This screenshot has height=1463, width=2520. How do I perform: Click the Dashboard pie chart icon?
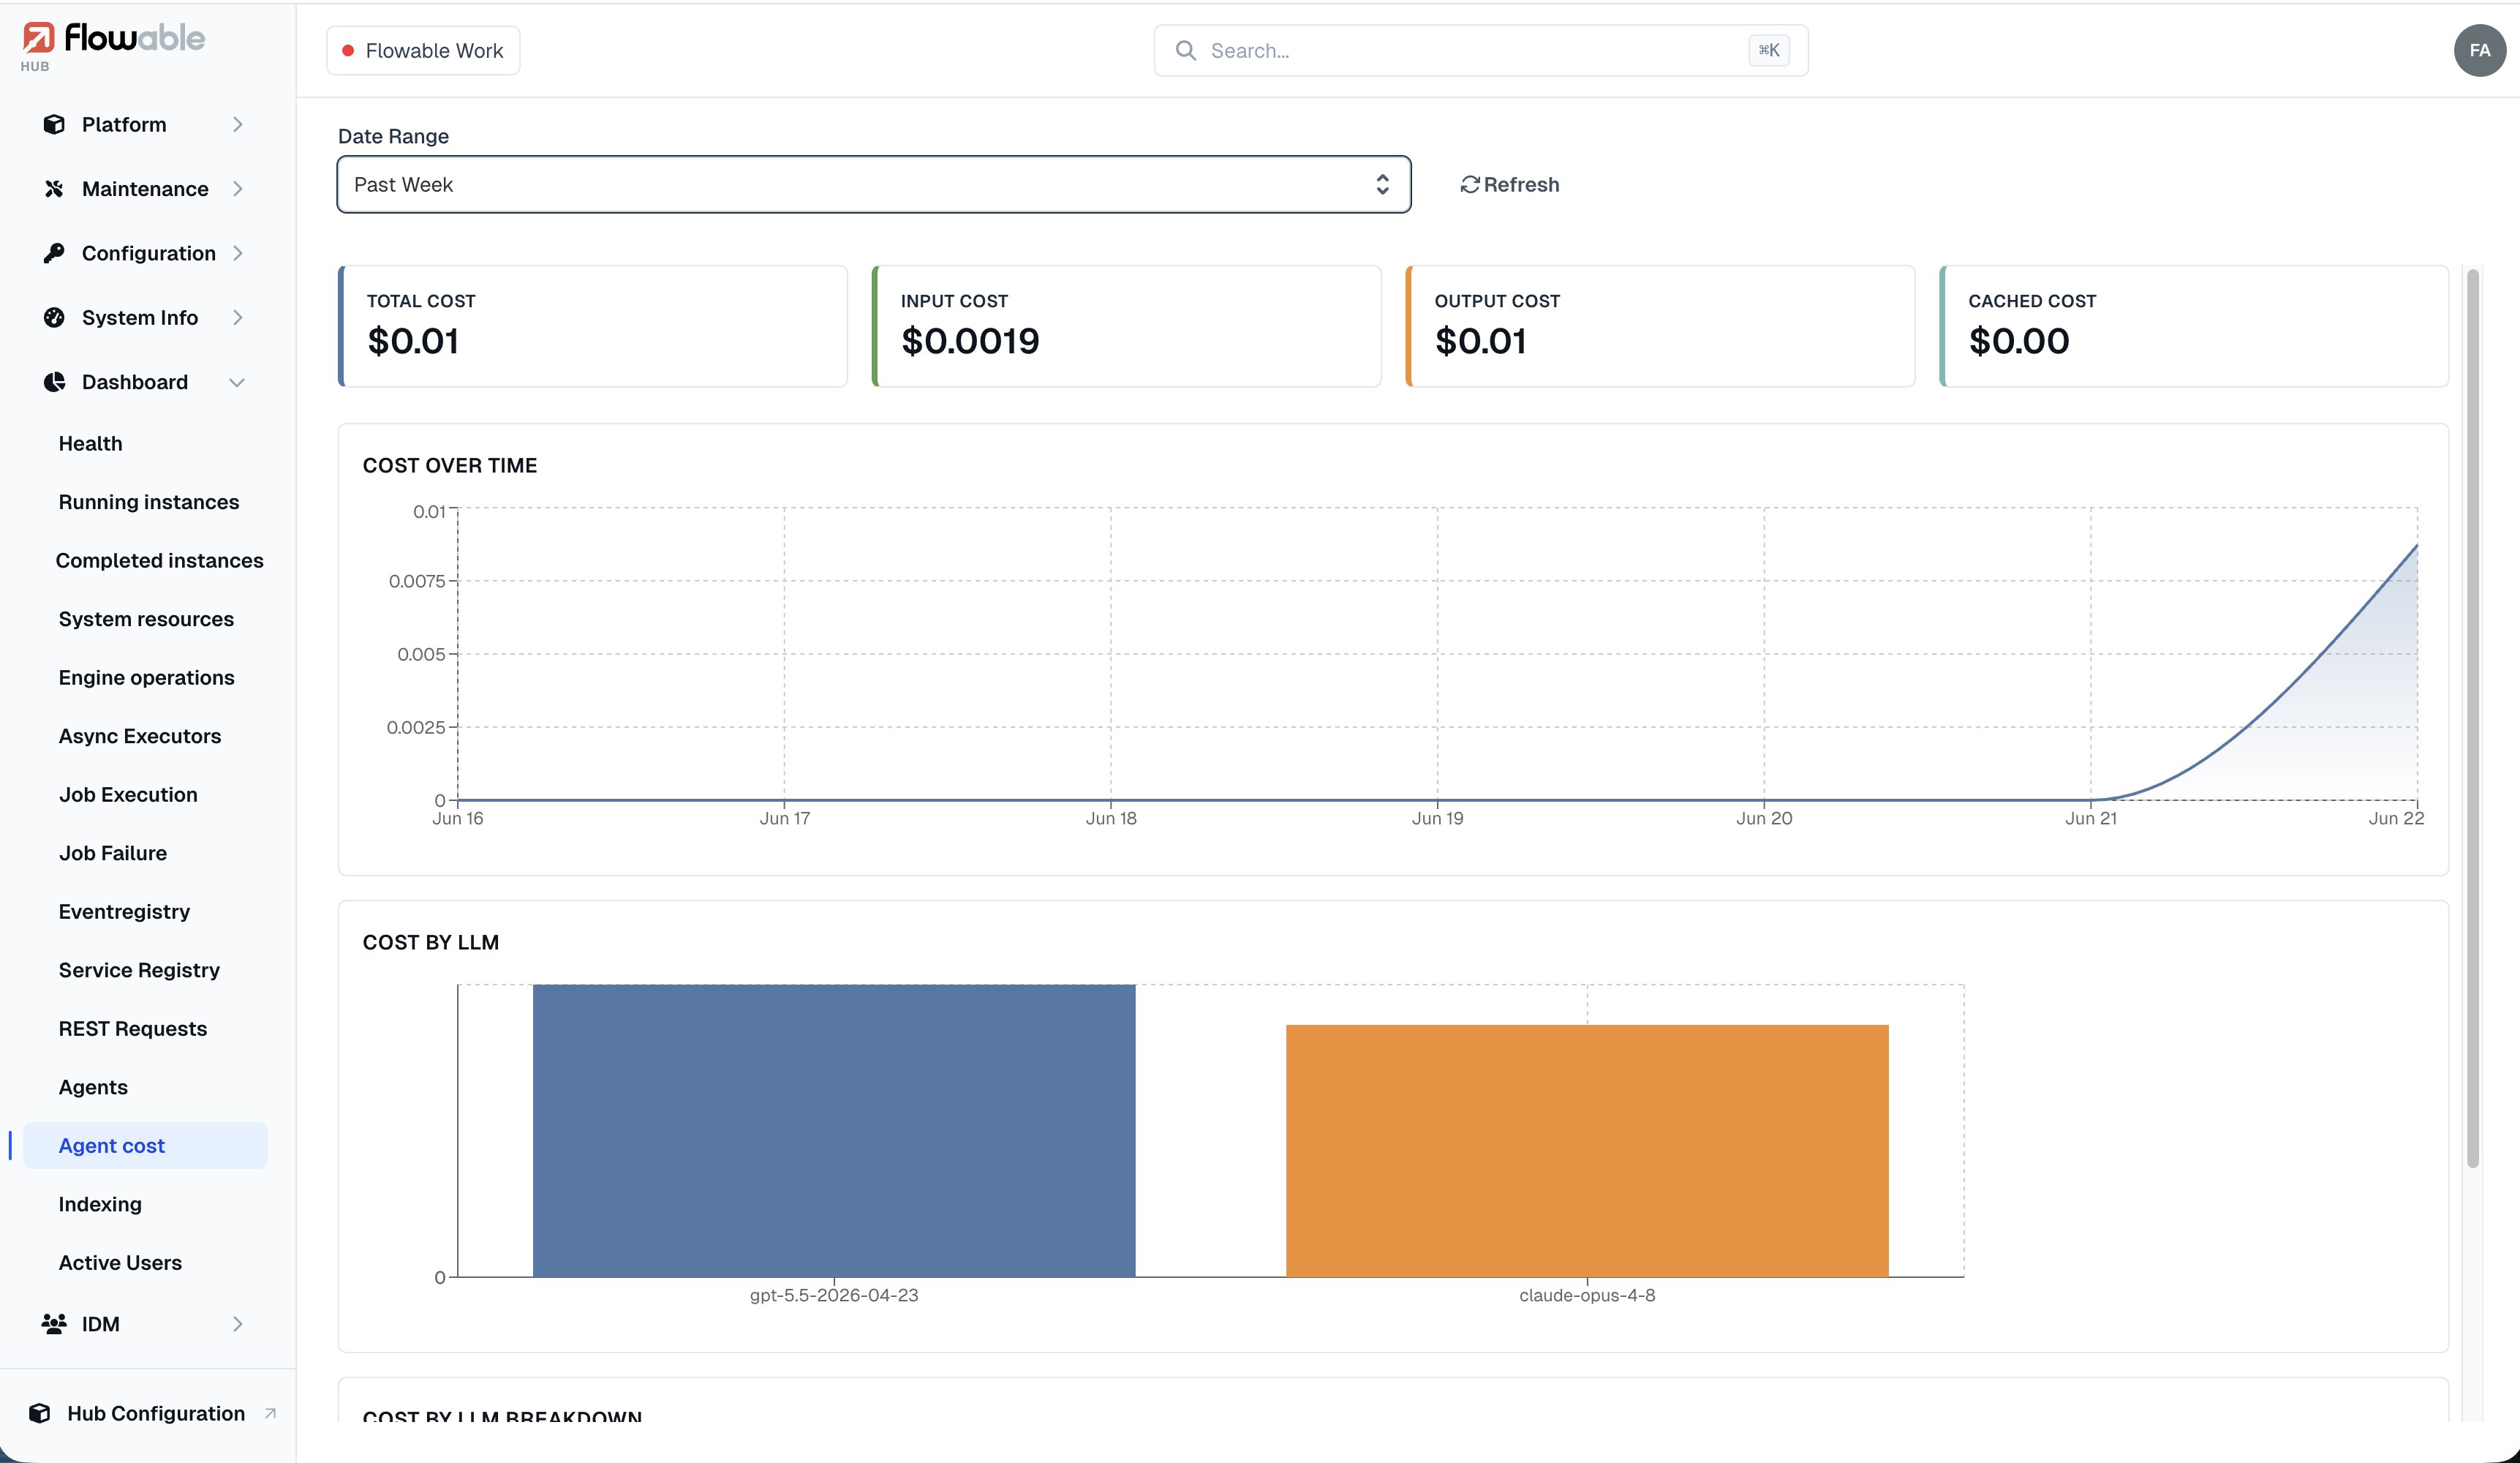pyautogui.click(x=54, y=382)
